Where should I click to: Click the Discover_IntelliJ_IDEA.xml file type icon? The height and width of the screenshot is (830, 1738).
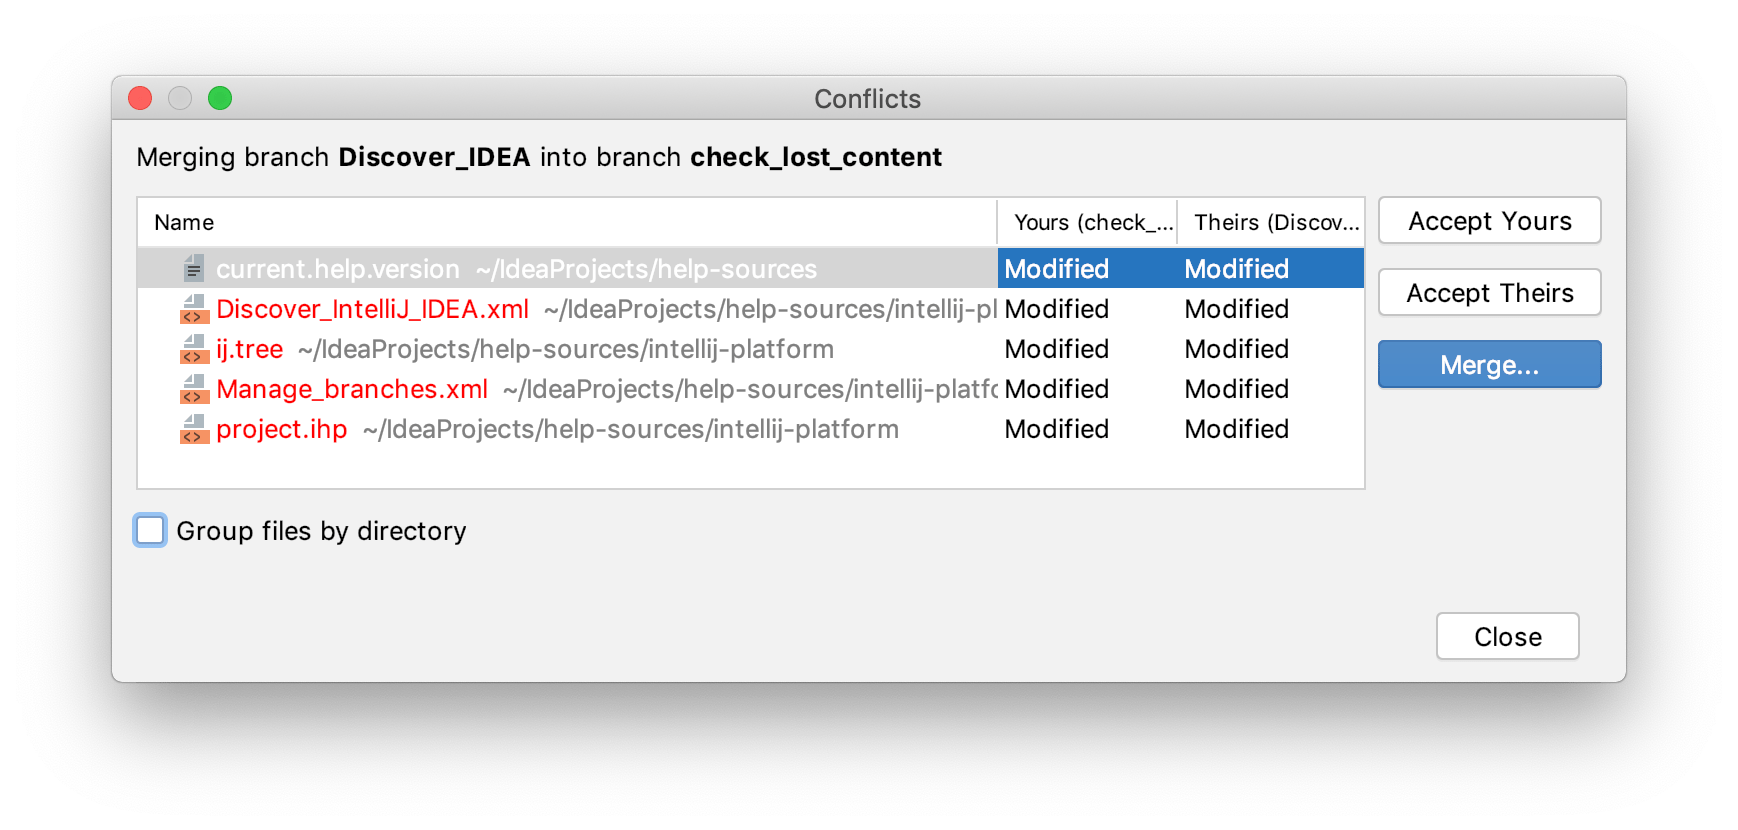click(x=193, y=309)
